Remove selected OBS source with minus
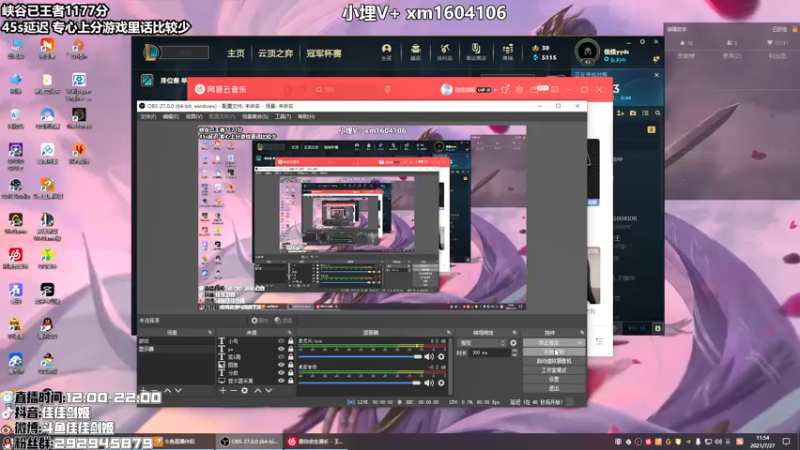Image resolution: width=800 pixels, height=450 pixels. (233, 390)
